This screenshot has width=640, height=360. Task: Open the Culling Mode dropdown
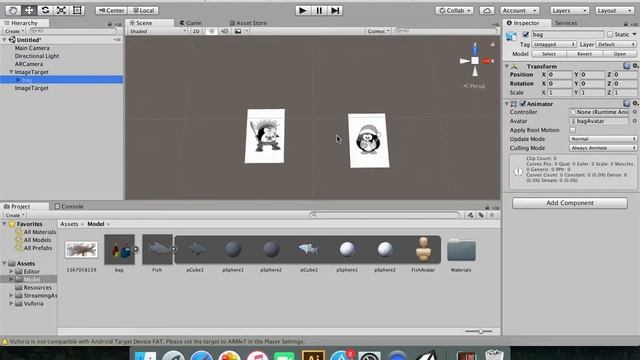603,148
